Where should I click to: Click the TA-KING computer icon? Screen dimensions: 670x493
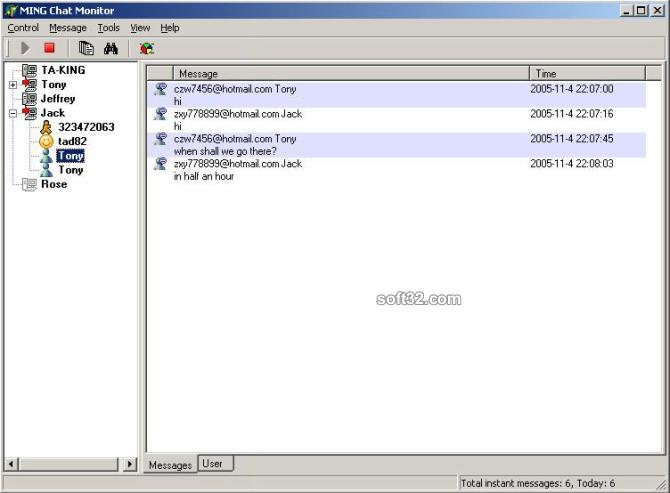tap(29, 70)
